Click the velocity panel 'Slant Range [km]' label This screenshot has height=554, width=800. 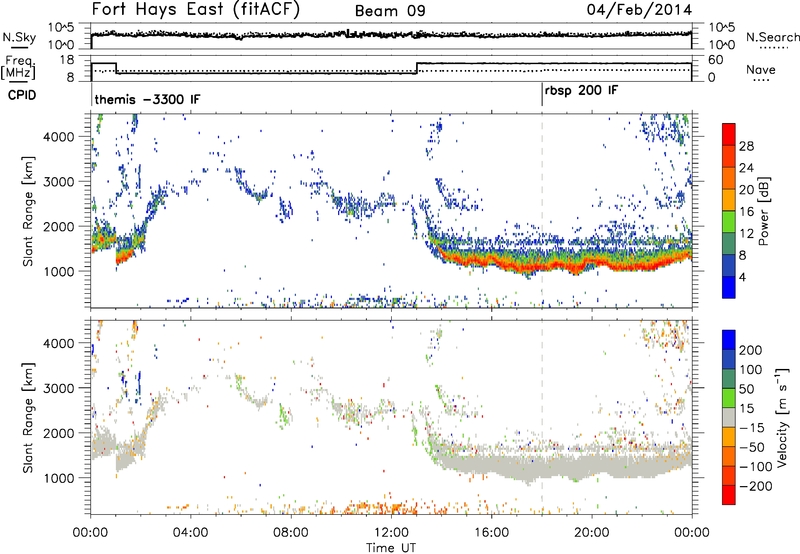28,417
